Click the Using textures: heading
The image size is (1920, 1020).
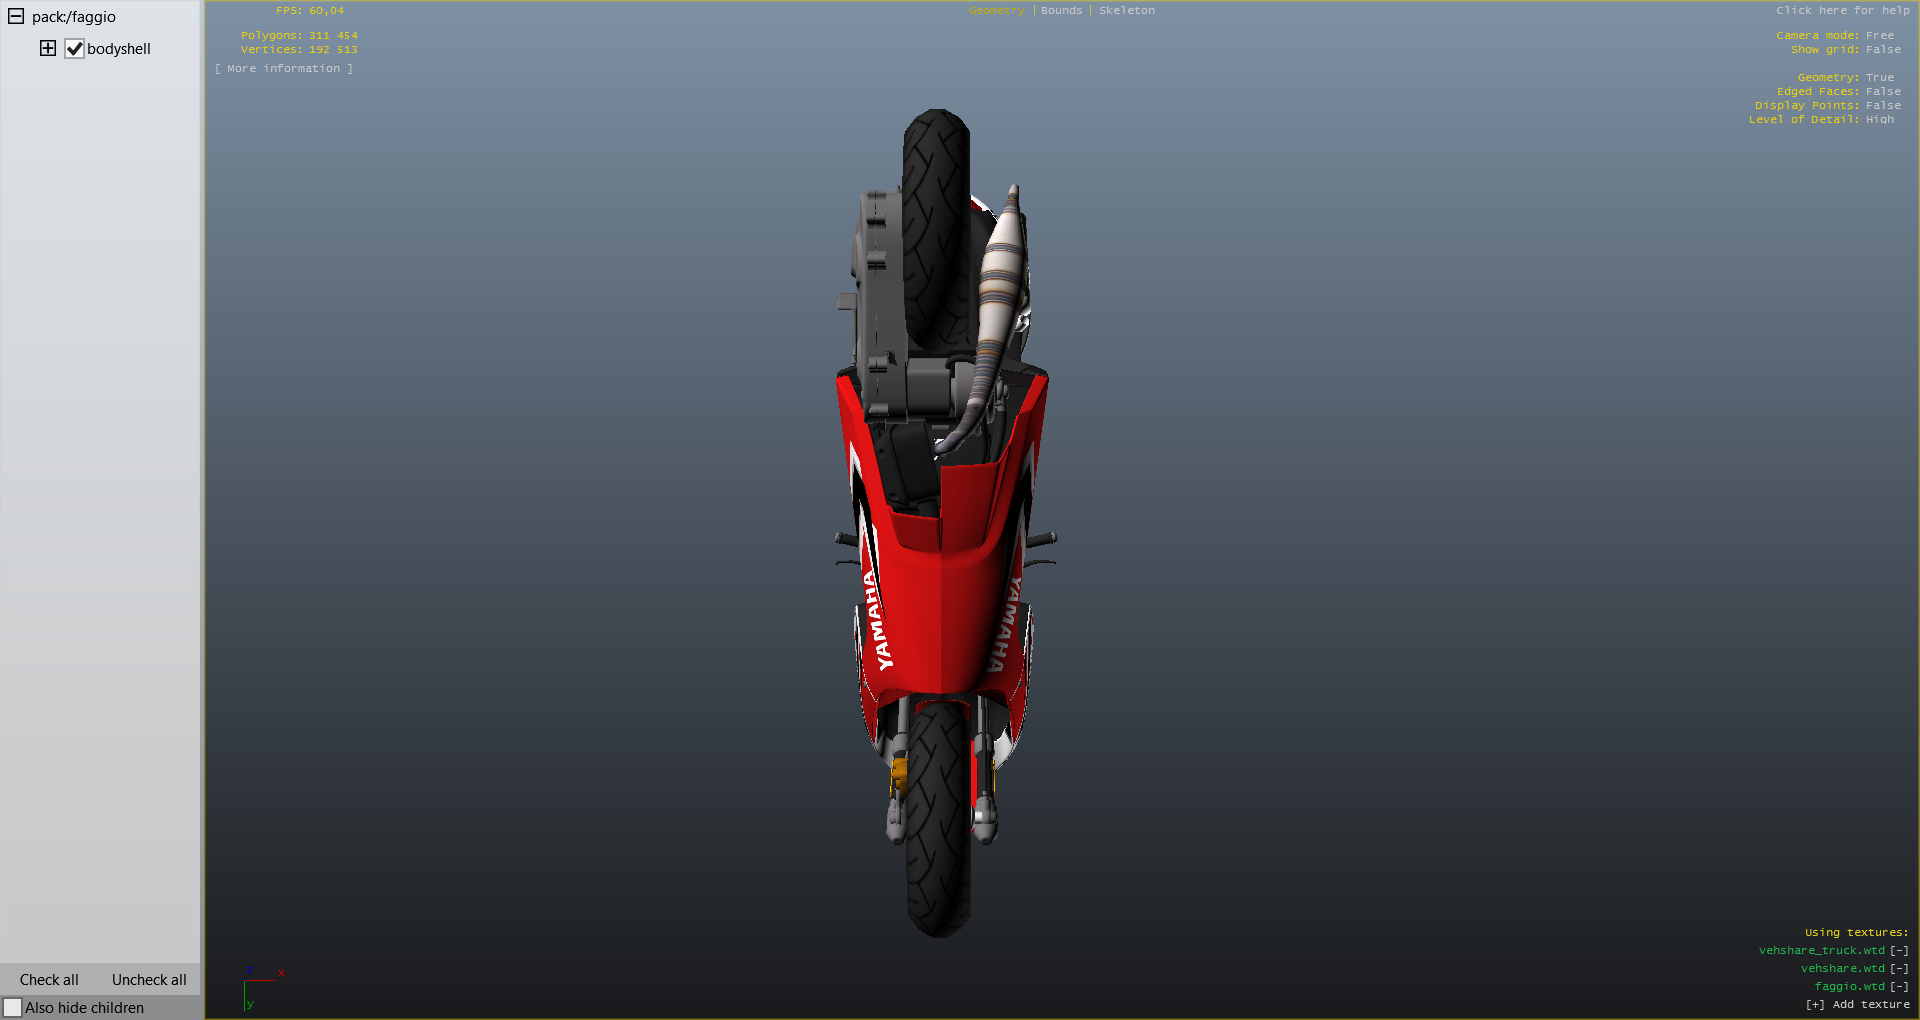[x=1857, y=933]
